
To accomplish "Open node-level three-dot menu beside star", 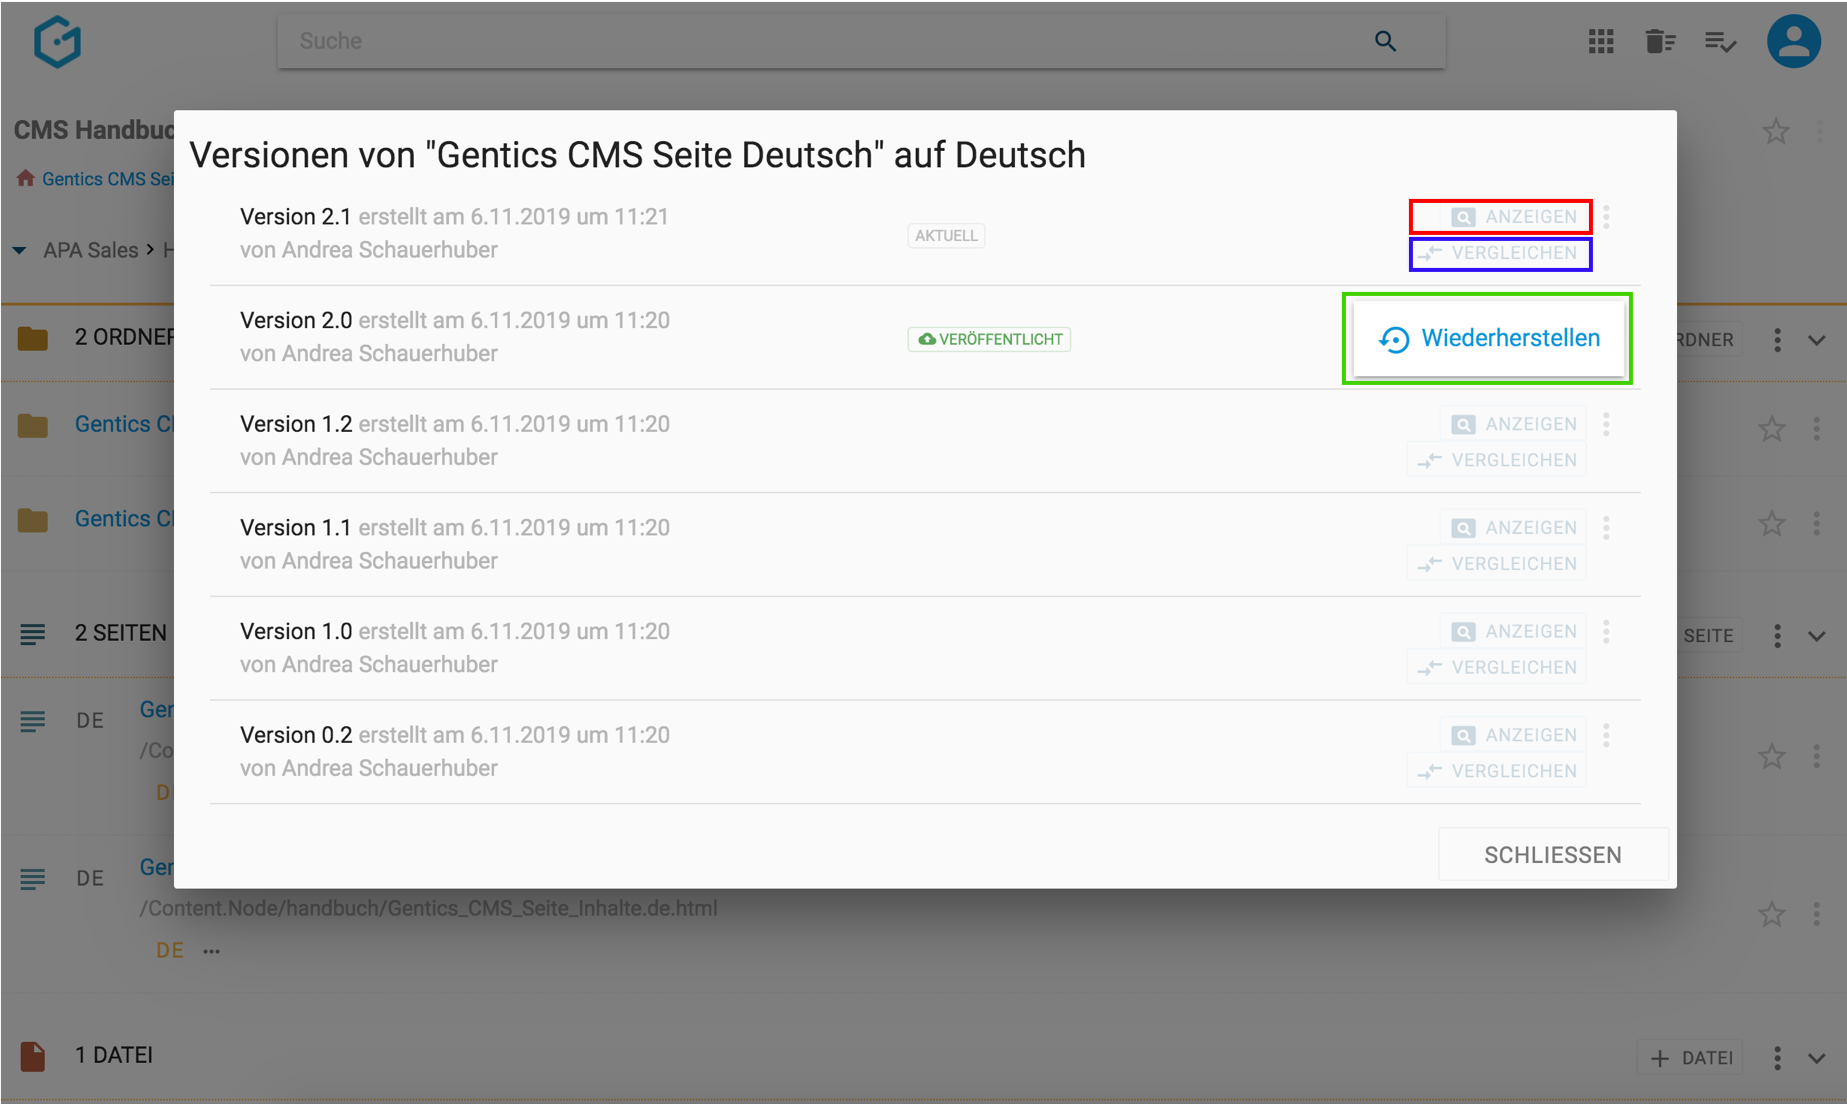I will (1820, 131).
